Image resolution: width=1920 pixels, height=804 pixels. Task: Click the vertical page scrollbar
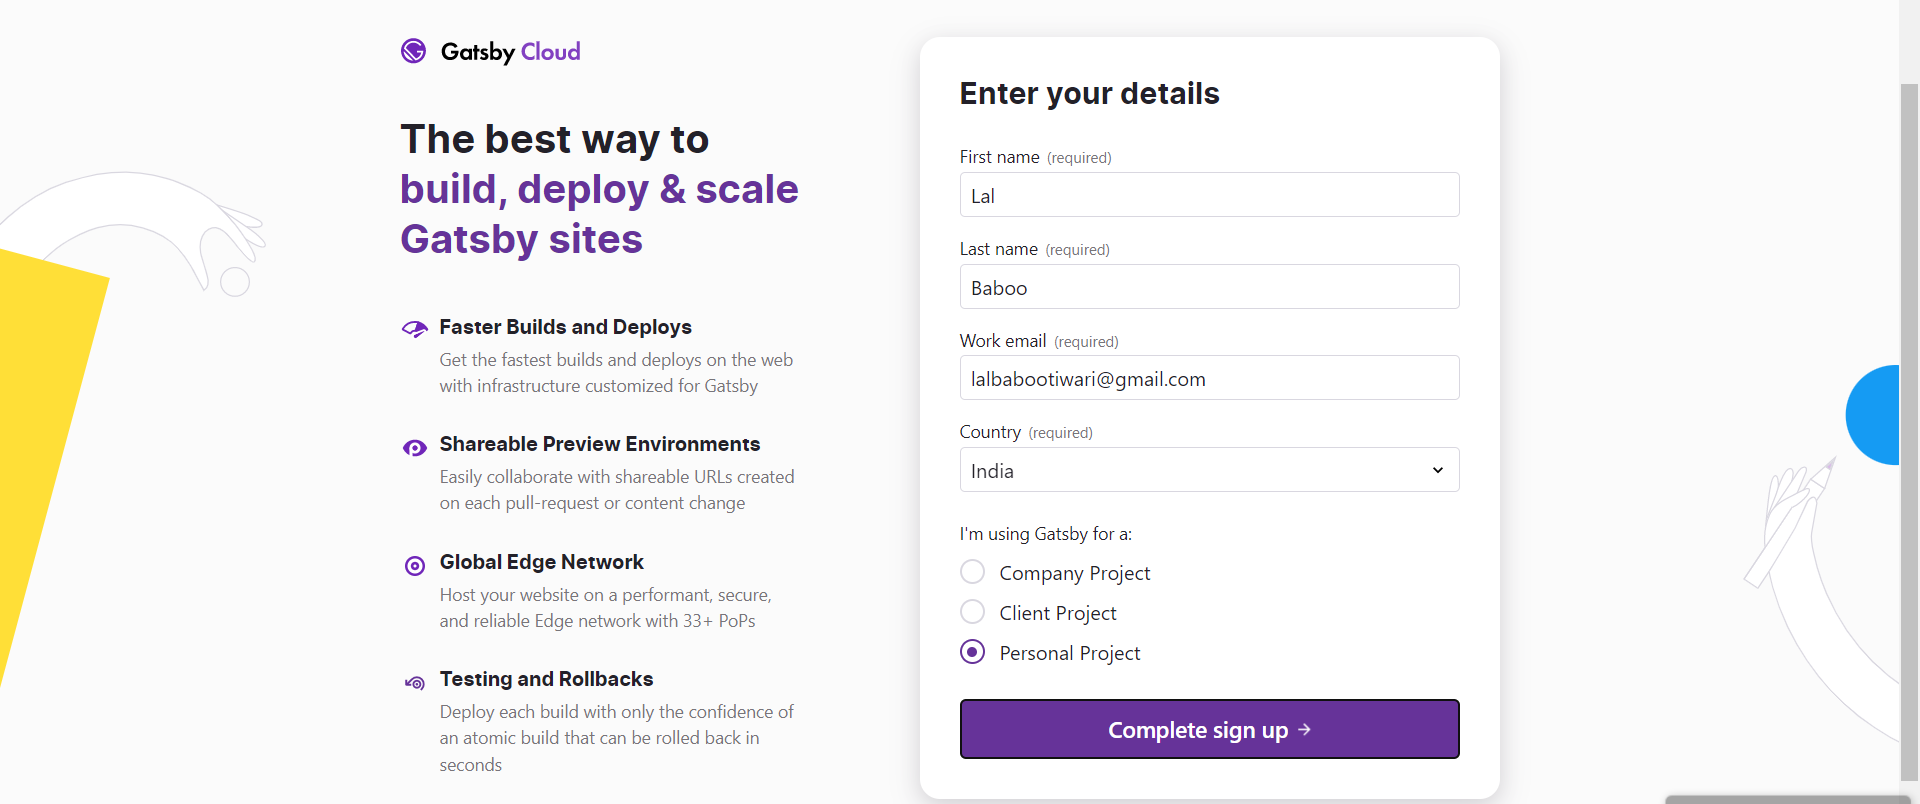point(1909,430)
